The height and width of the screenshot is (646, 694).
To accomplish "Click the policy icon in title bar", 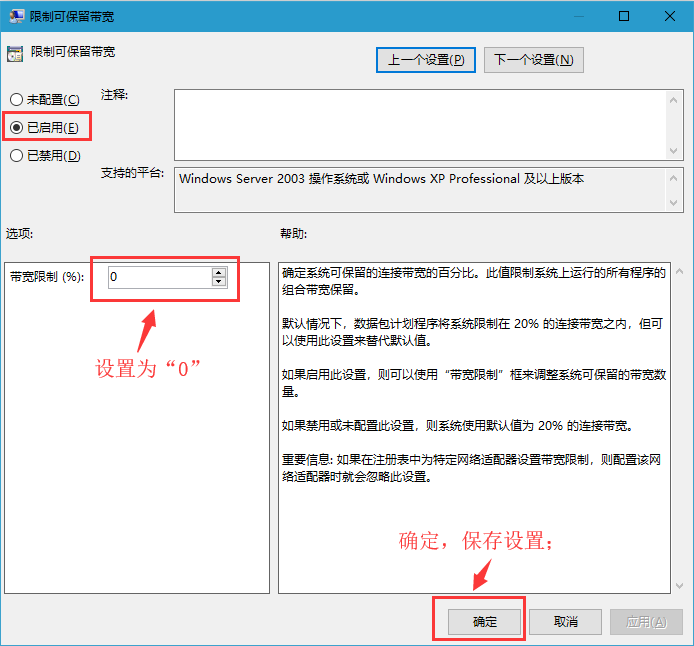I will 16,17.
